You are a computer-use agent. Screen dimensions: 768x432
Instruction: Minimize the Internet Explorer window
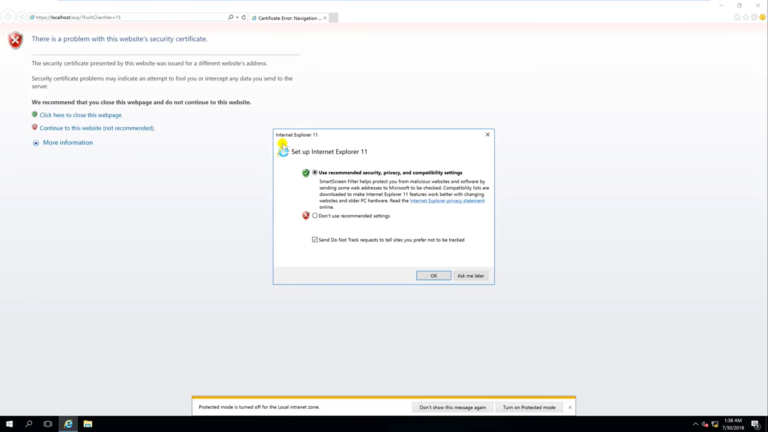click(721, 5)
